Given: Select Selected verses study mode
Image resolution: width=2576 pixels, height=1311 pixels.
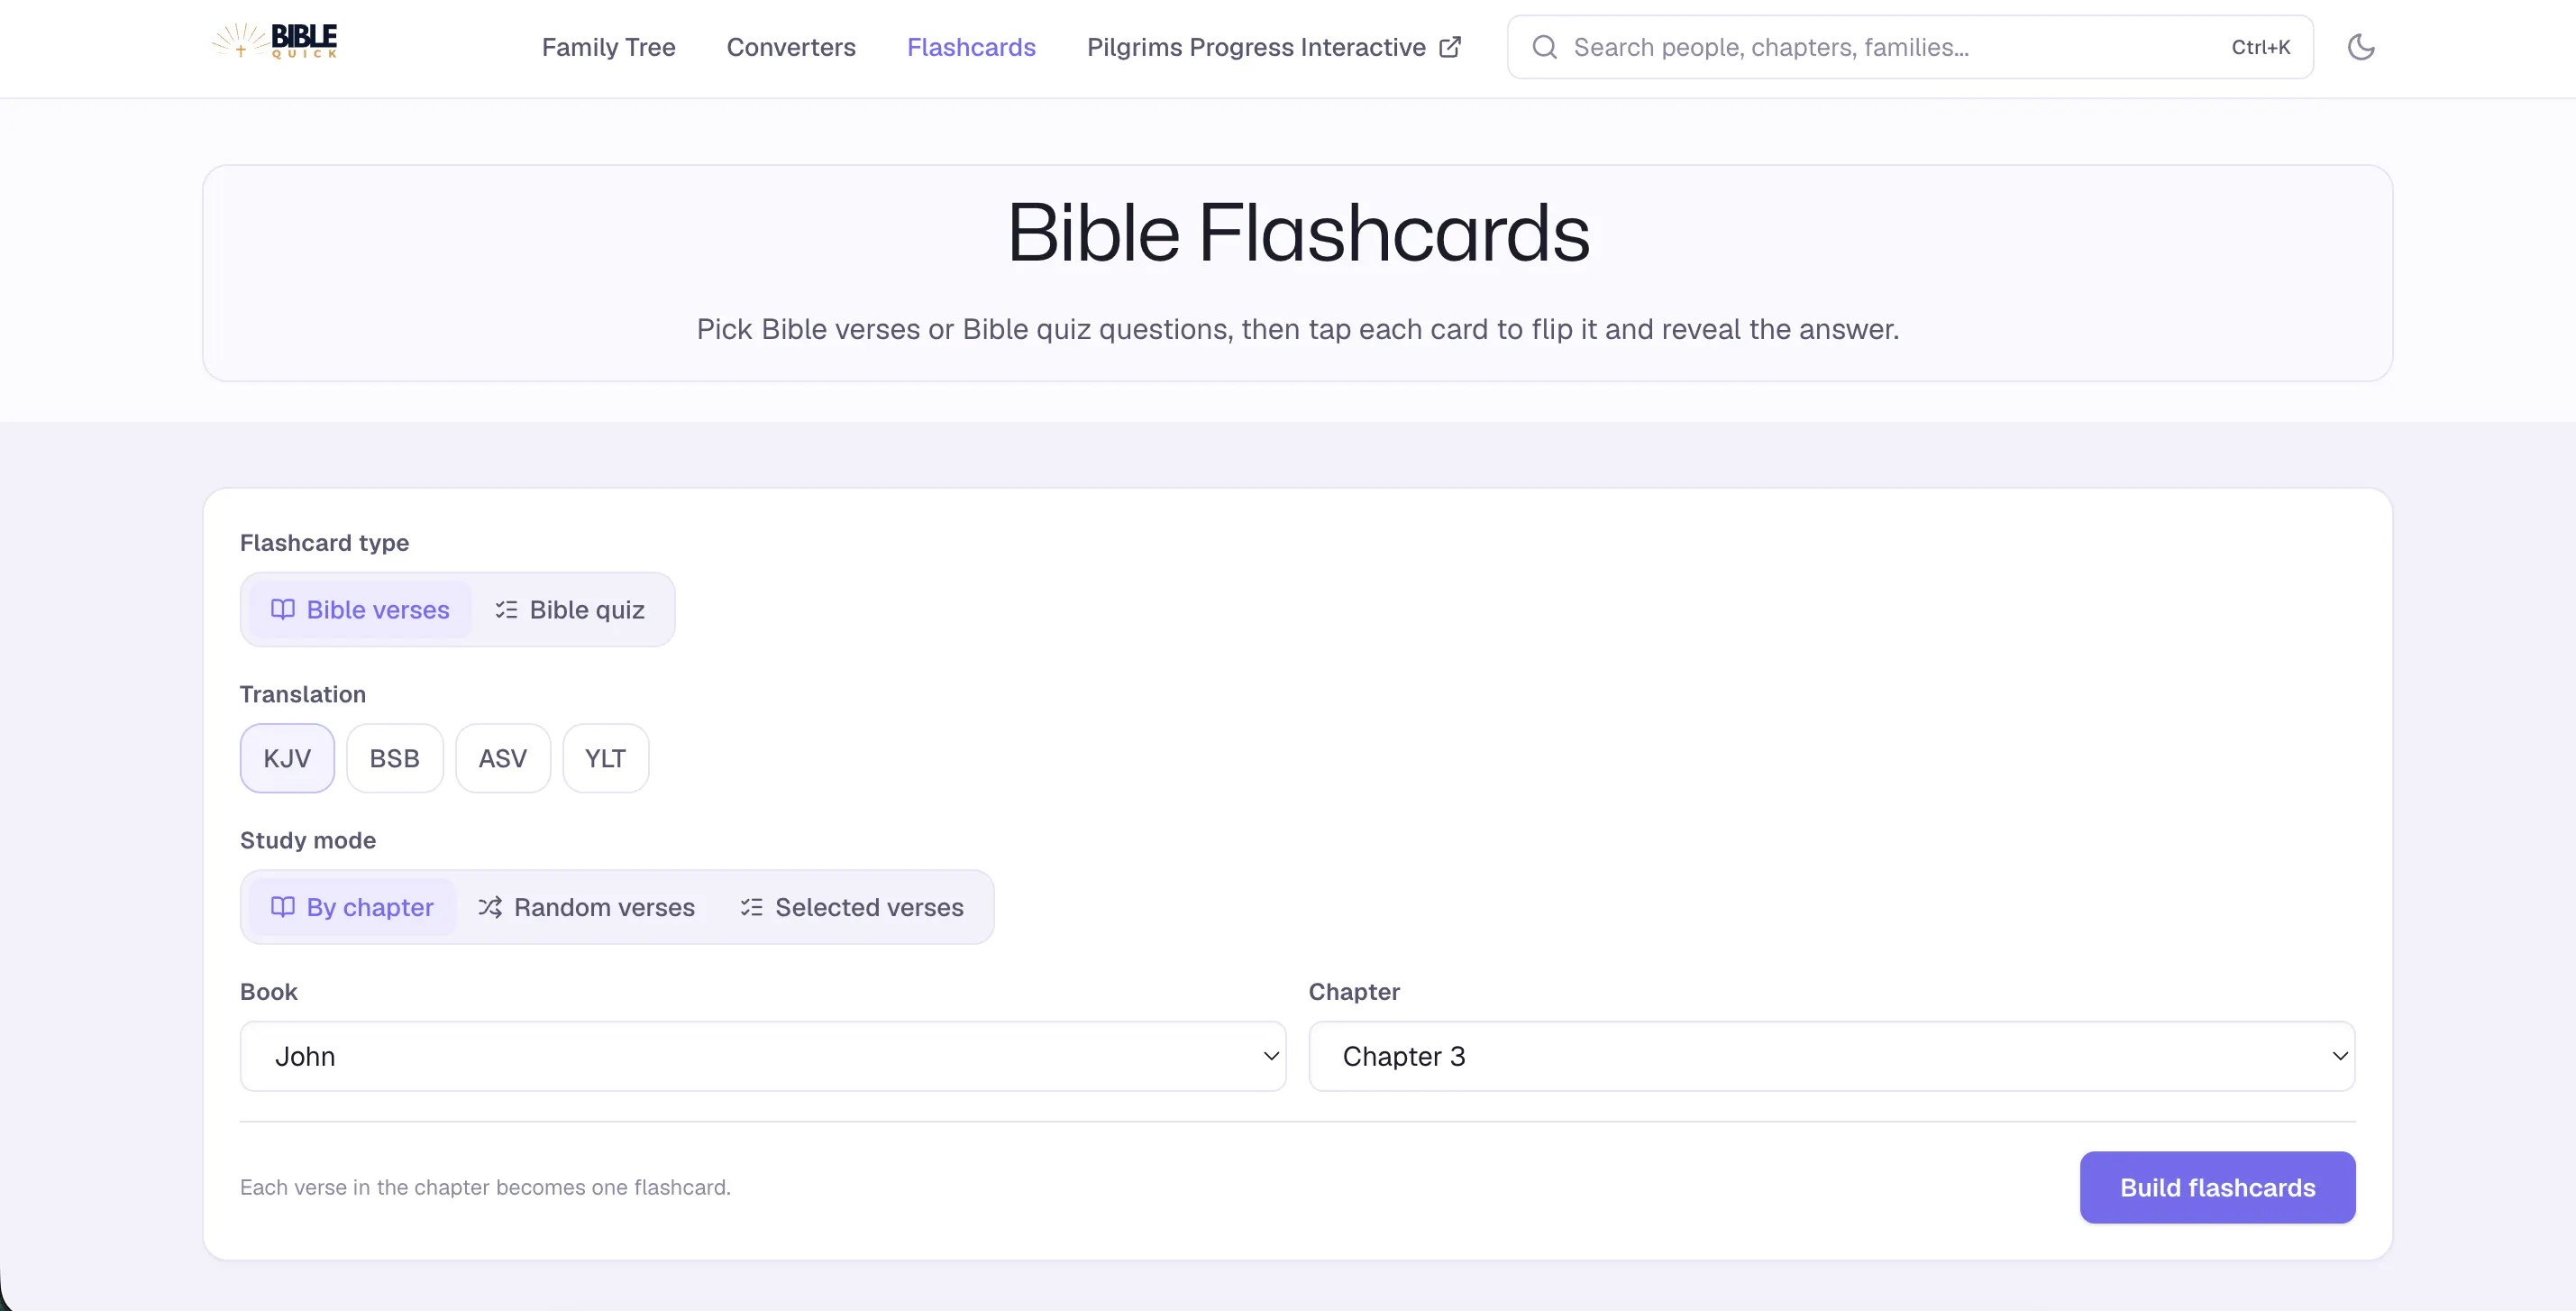Looking at the screenshot, I should coord(852,907).
